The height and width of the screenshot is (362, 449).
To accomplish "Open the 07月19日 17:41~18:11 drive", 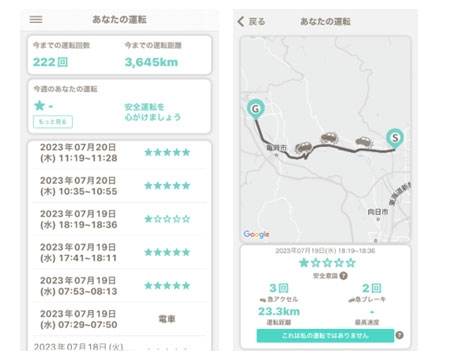I will point(119,253).
